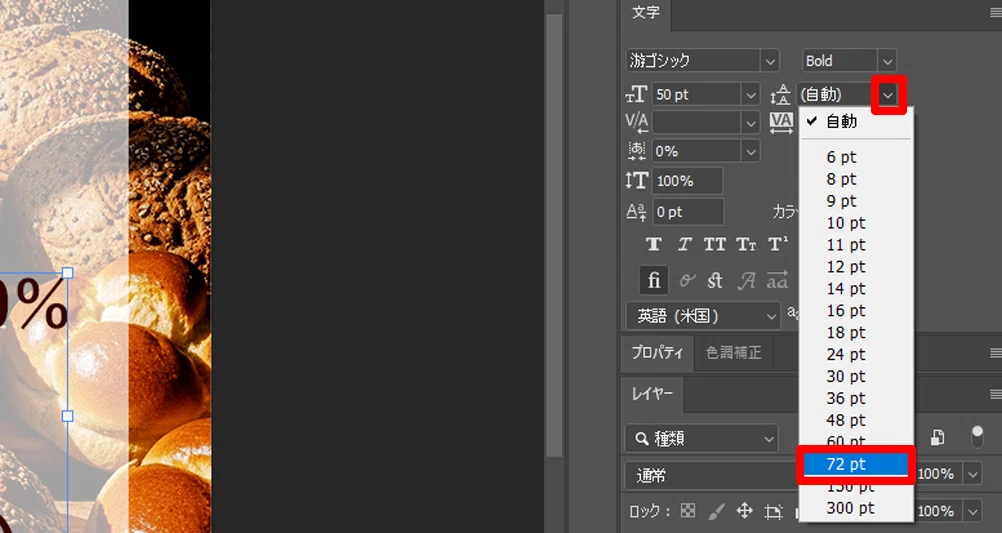
Task: Click the kerning V/A icon
Action: (636, 121)
